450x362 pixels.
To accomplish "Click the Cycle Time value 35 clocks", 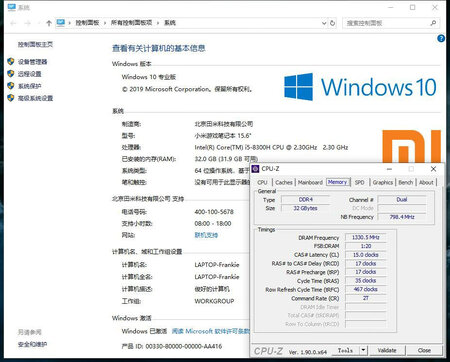I will click(366, 281).
